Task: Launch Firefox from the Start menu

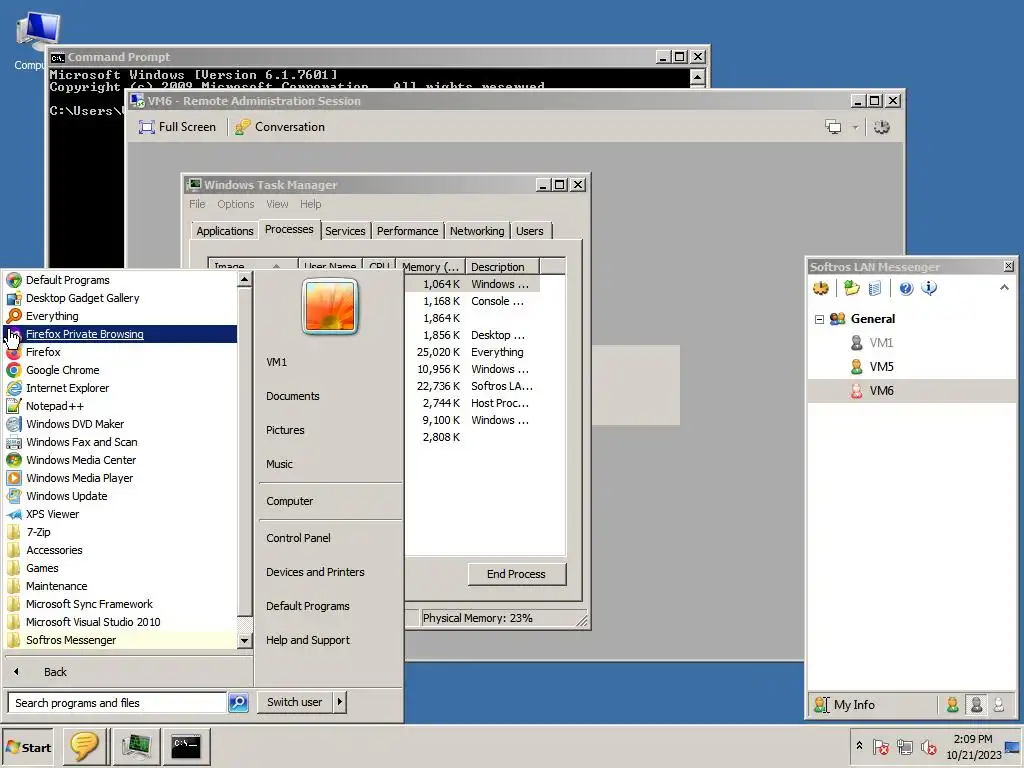Action: [x=121, y=352]
